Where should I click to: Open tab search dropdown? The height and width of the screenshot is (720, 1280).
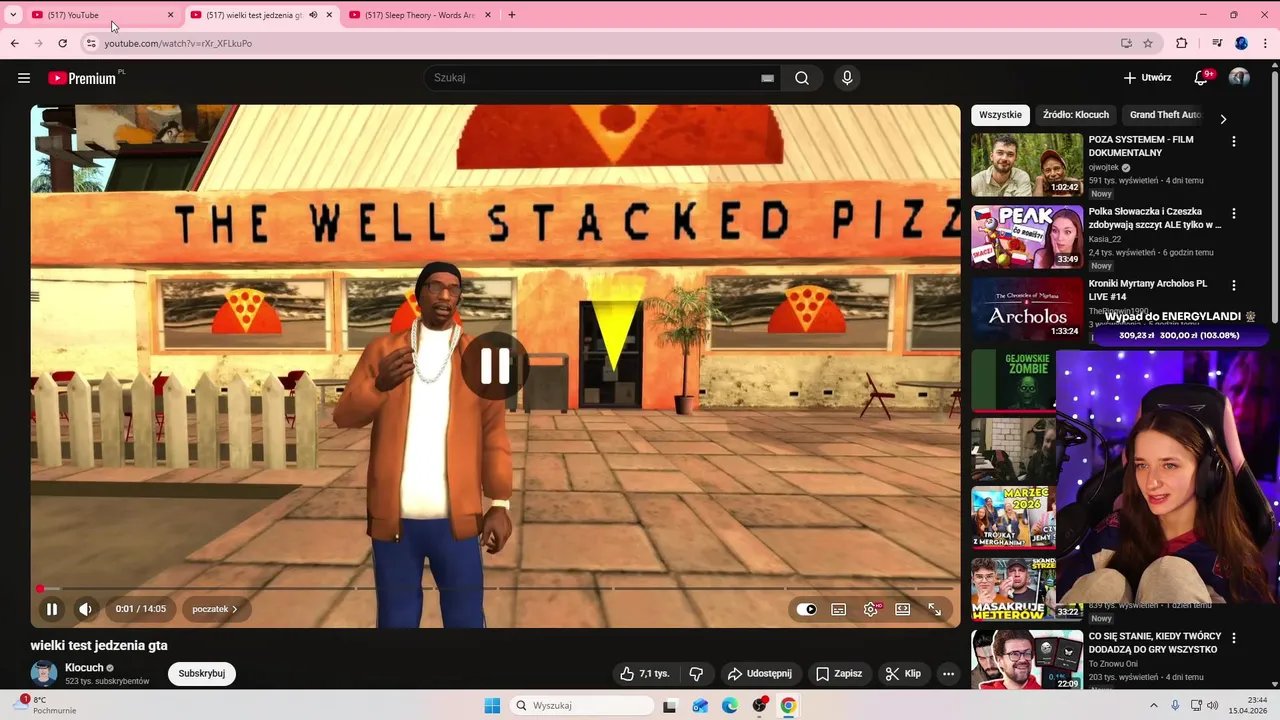13,15
